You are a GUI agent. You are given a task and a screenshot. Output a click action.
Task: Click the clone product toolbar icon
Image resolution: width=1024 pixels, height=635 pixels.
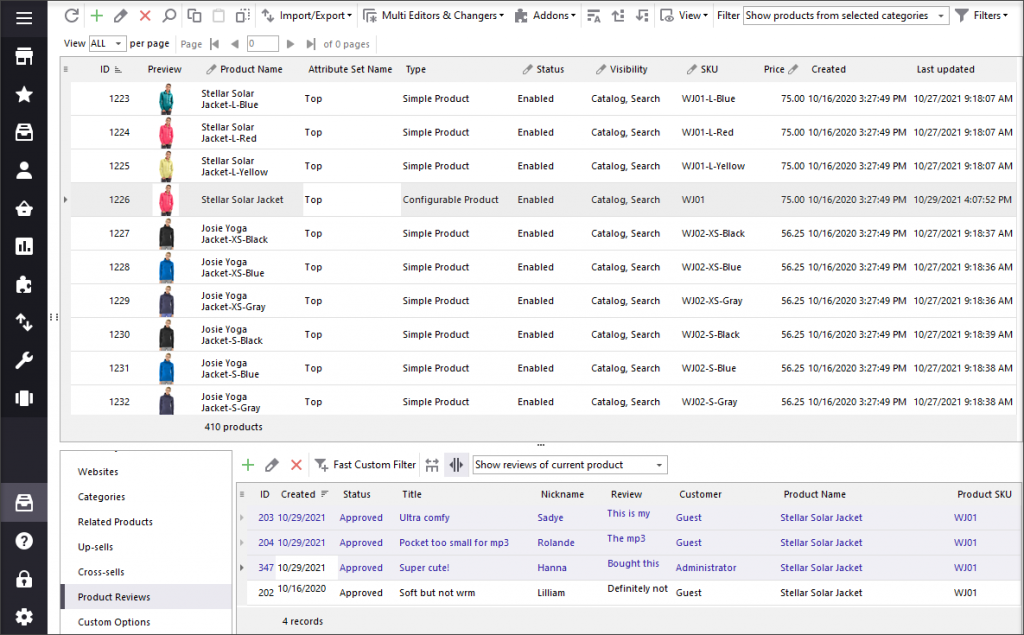(243, 16)
